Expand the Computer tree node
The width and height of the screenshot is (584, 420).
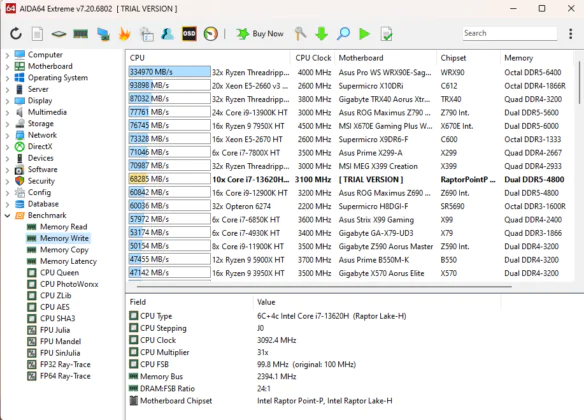(7, 55)
